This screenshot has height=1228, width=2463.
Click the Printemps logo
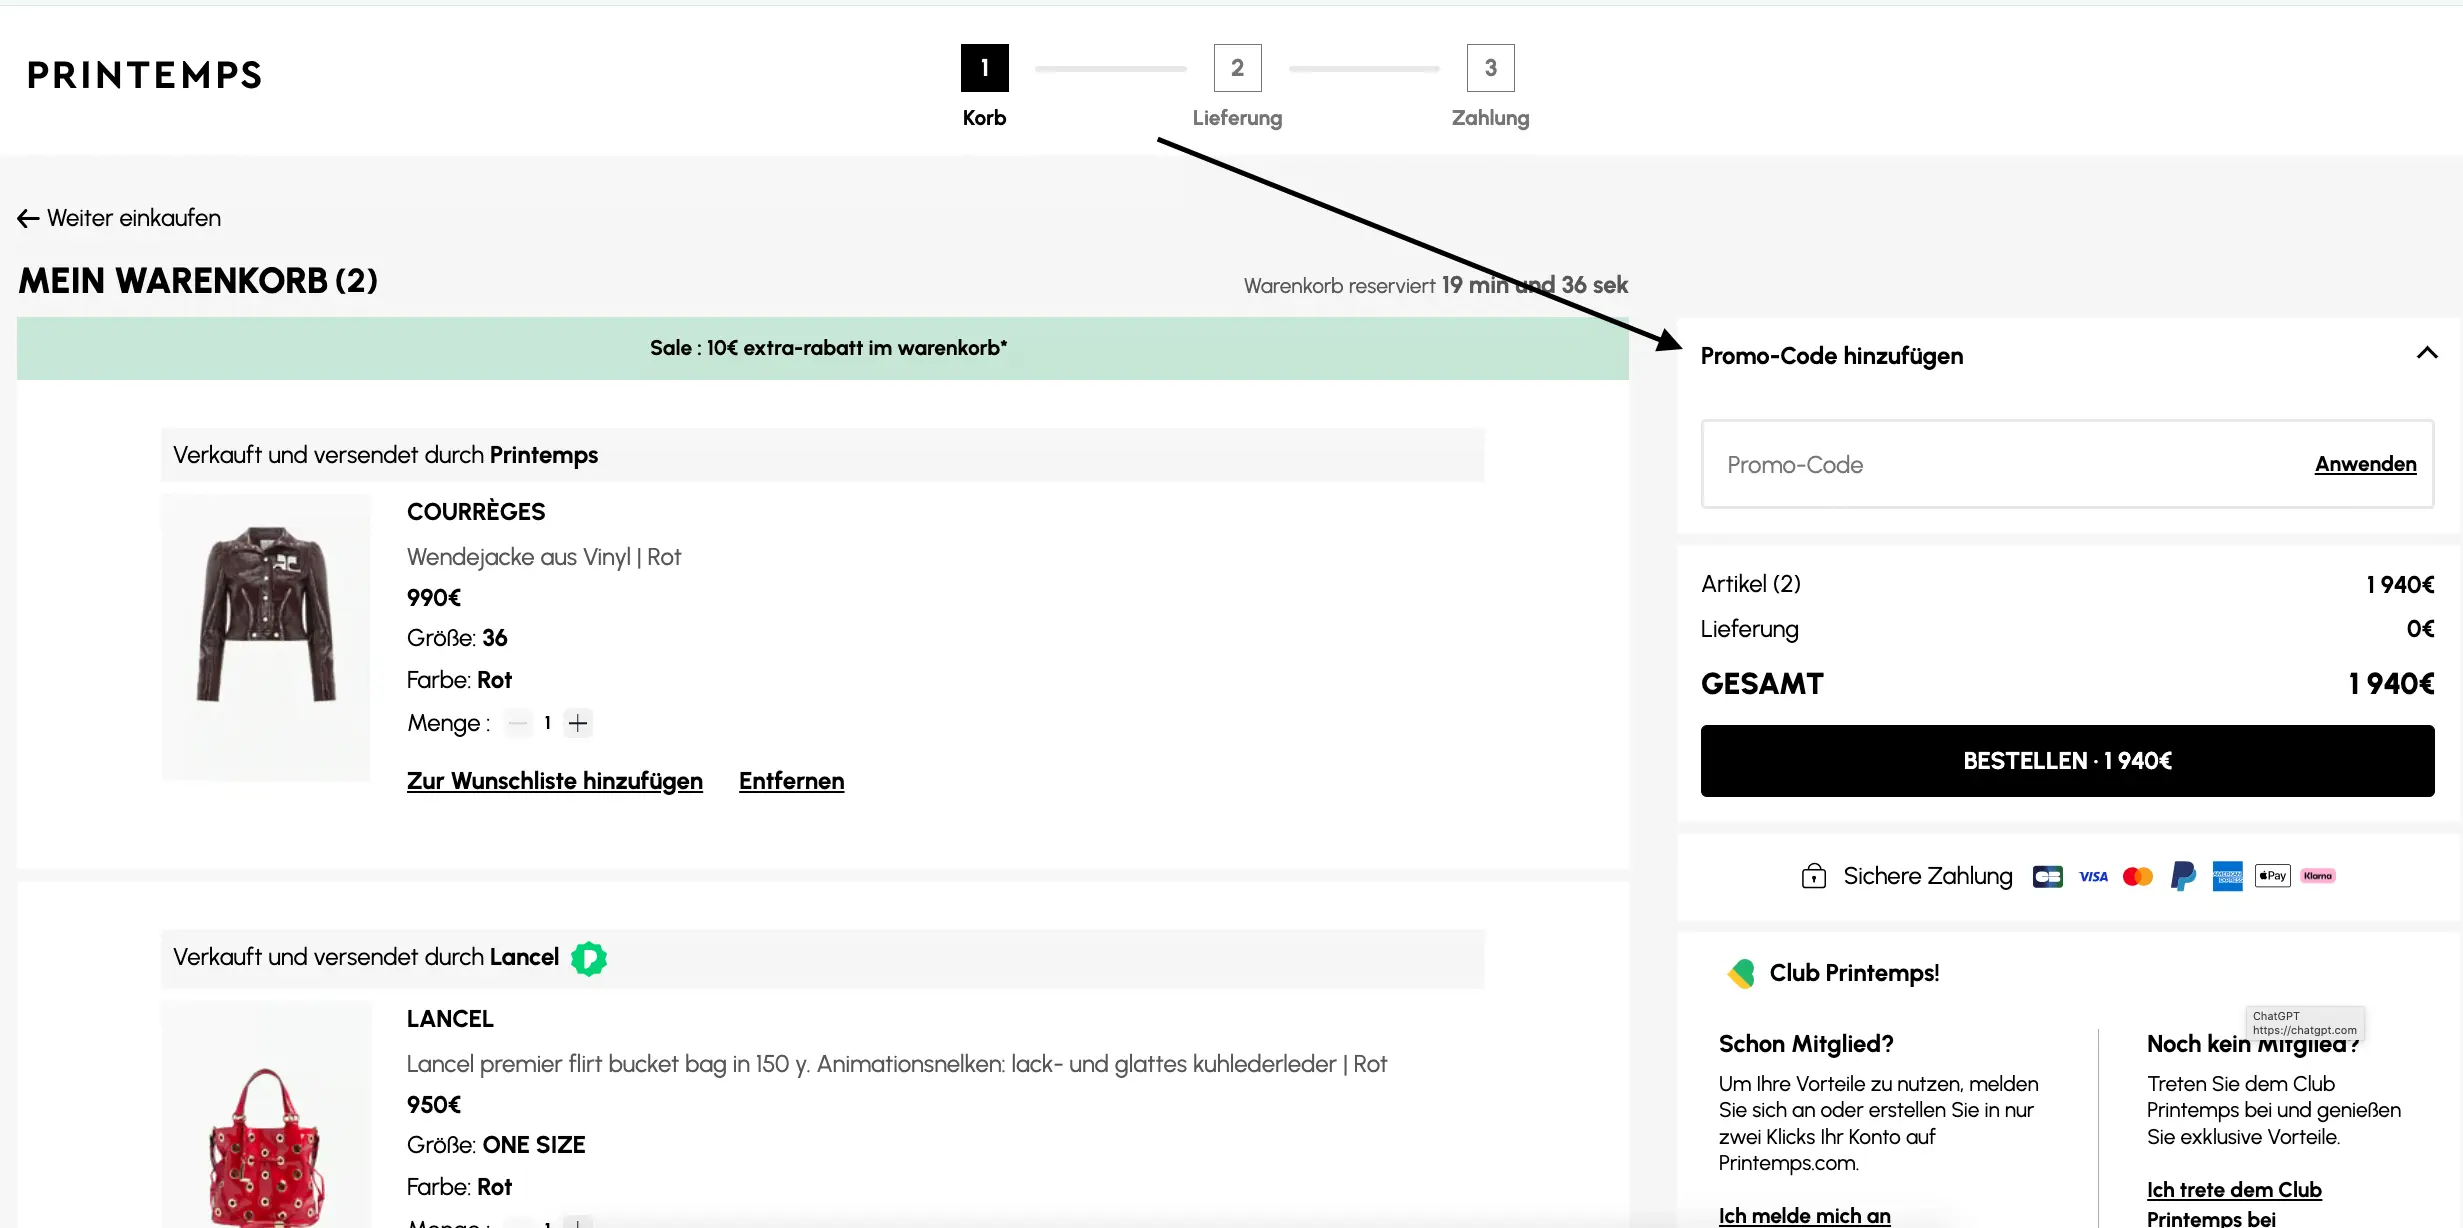(x=144, y=75)
